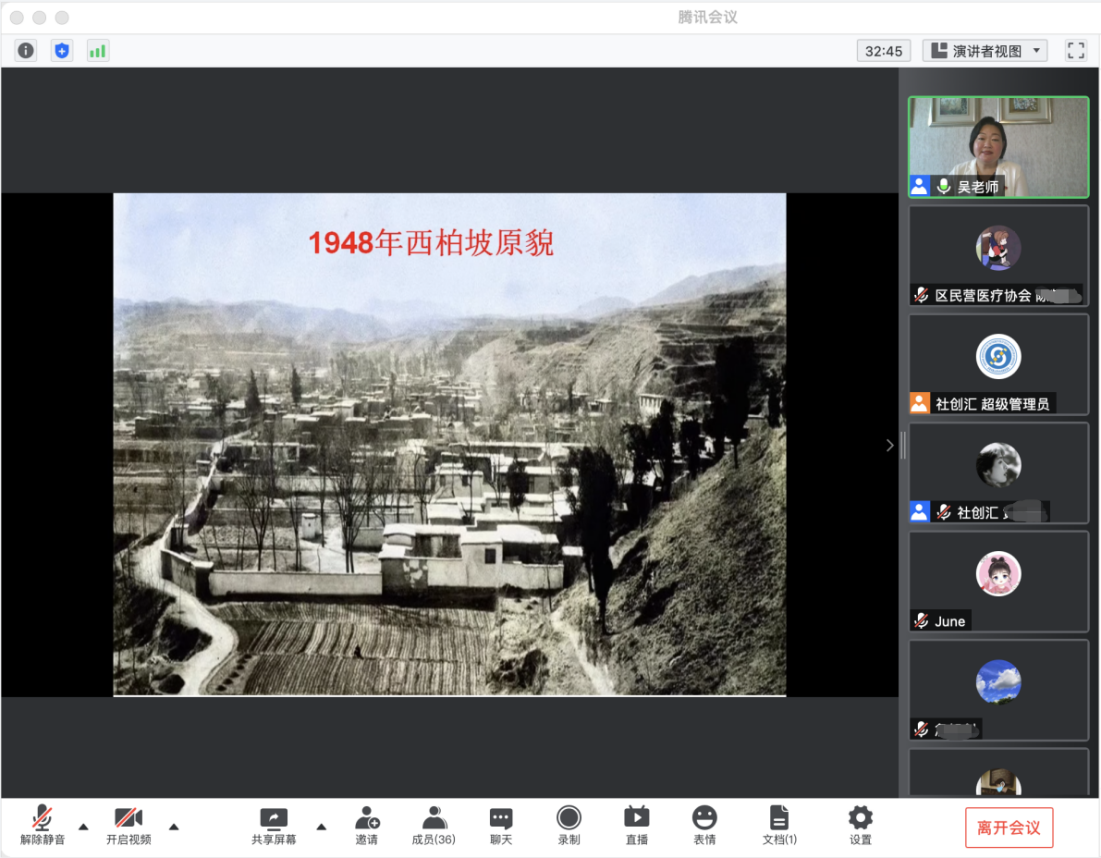The width and height of the screenshot is (1101, 858).
Task: Expand video options arrow beside 开启视频
Action: 174,826
